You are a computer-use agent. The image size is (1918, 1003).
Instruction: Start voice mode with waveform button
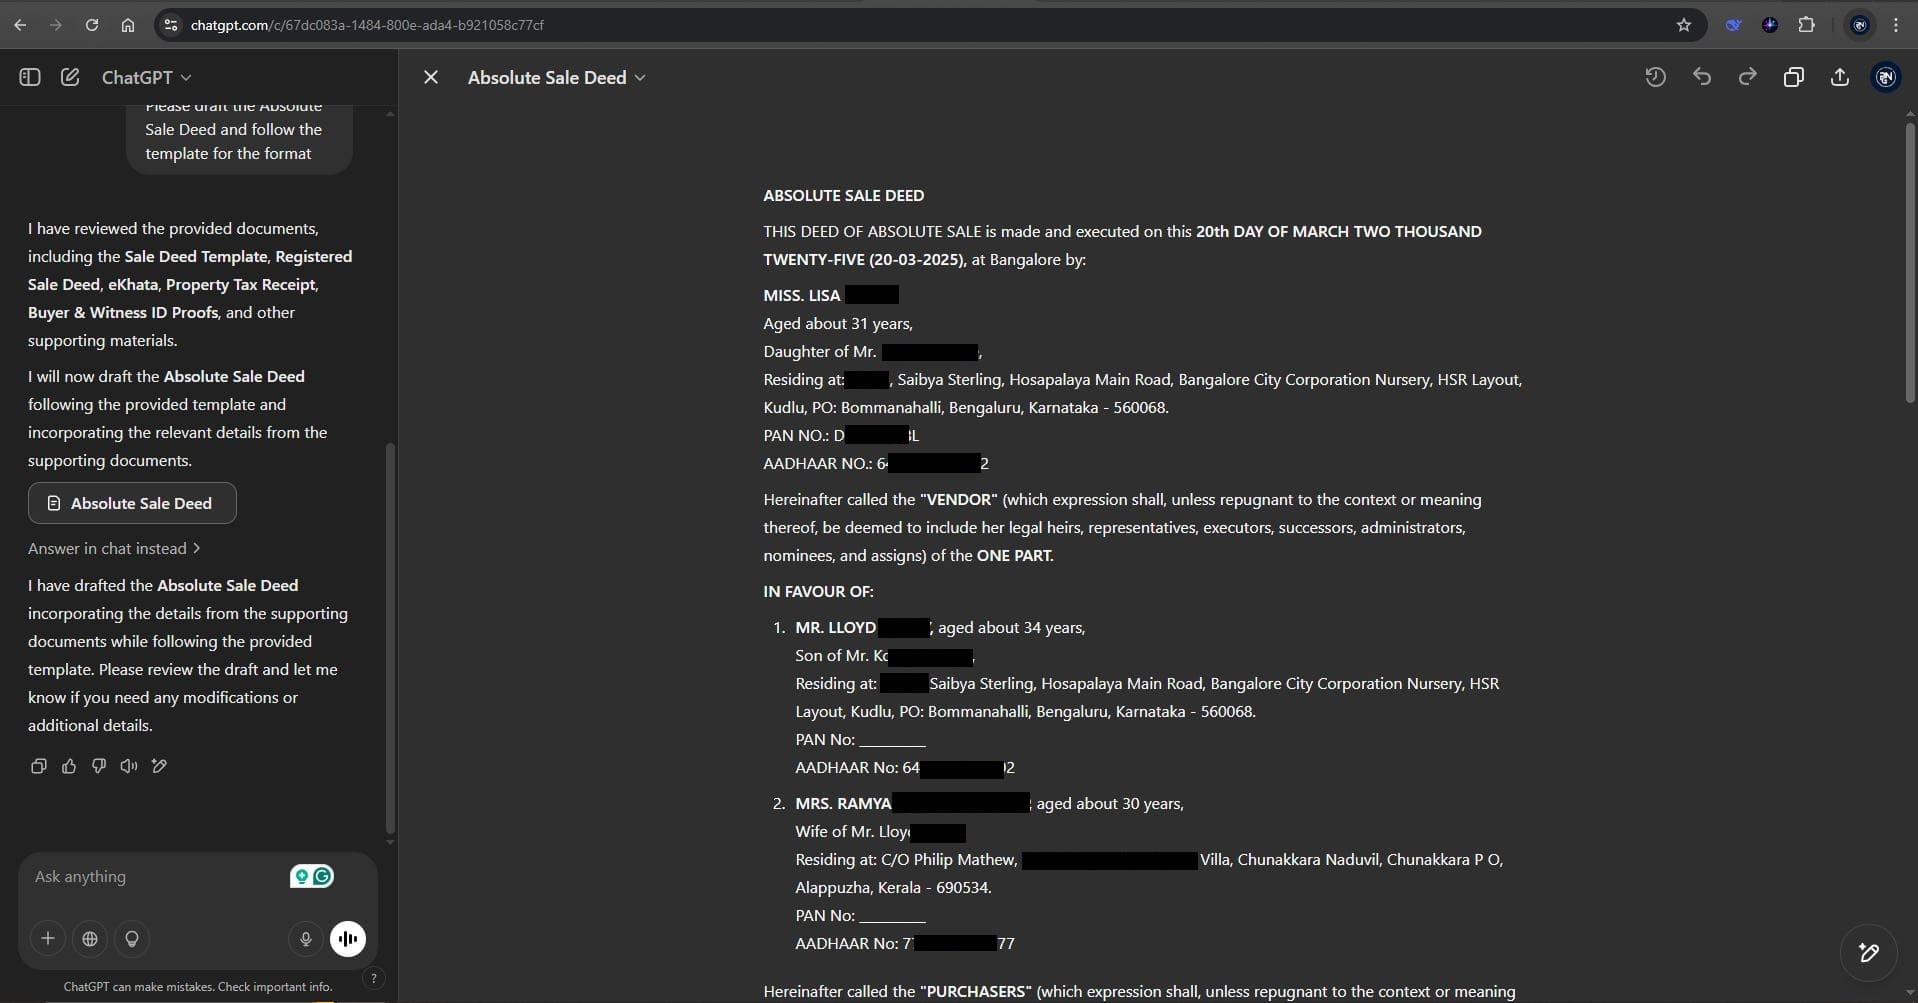[348, 938]
